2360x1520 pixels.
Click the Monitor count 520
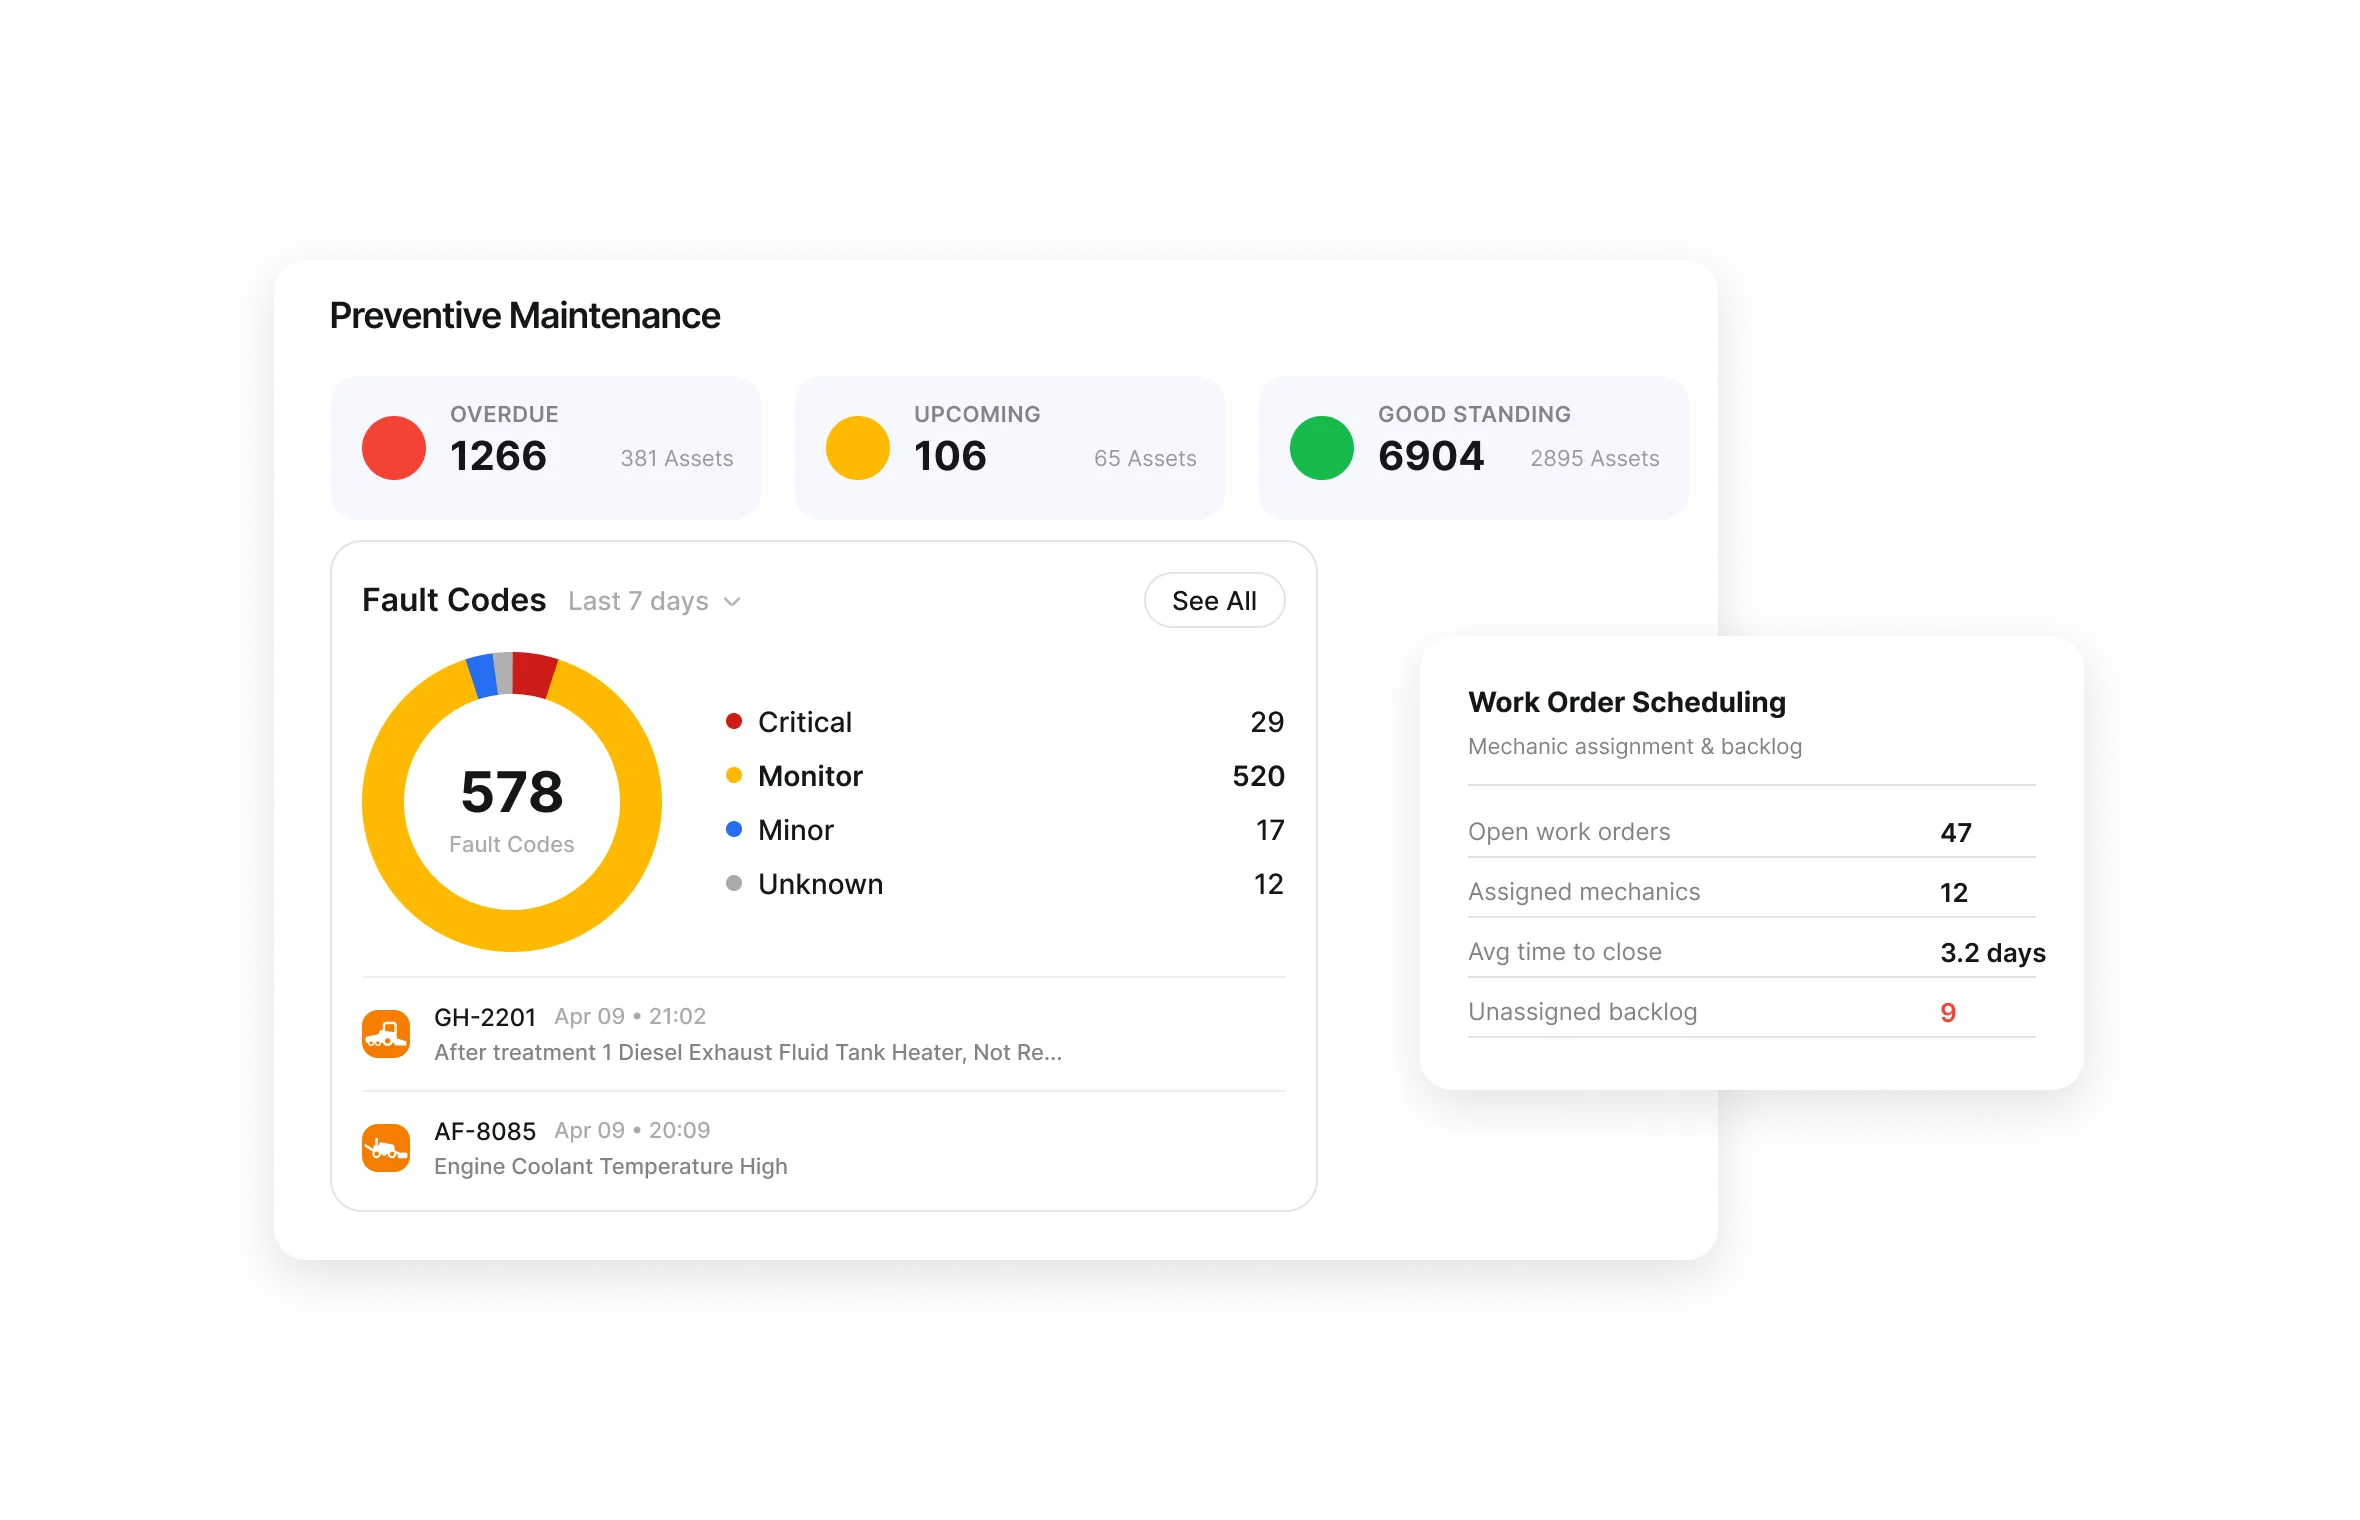[x=1258, y=776]
